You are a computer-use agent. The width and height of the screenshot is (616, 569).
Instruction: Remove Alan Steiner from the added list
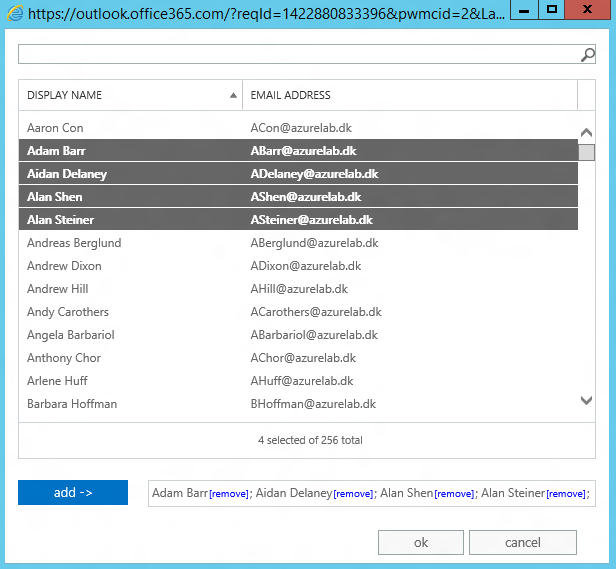(566, 494)
